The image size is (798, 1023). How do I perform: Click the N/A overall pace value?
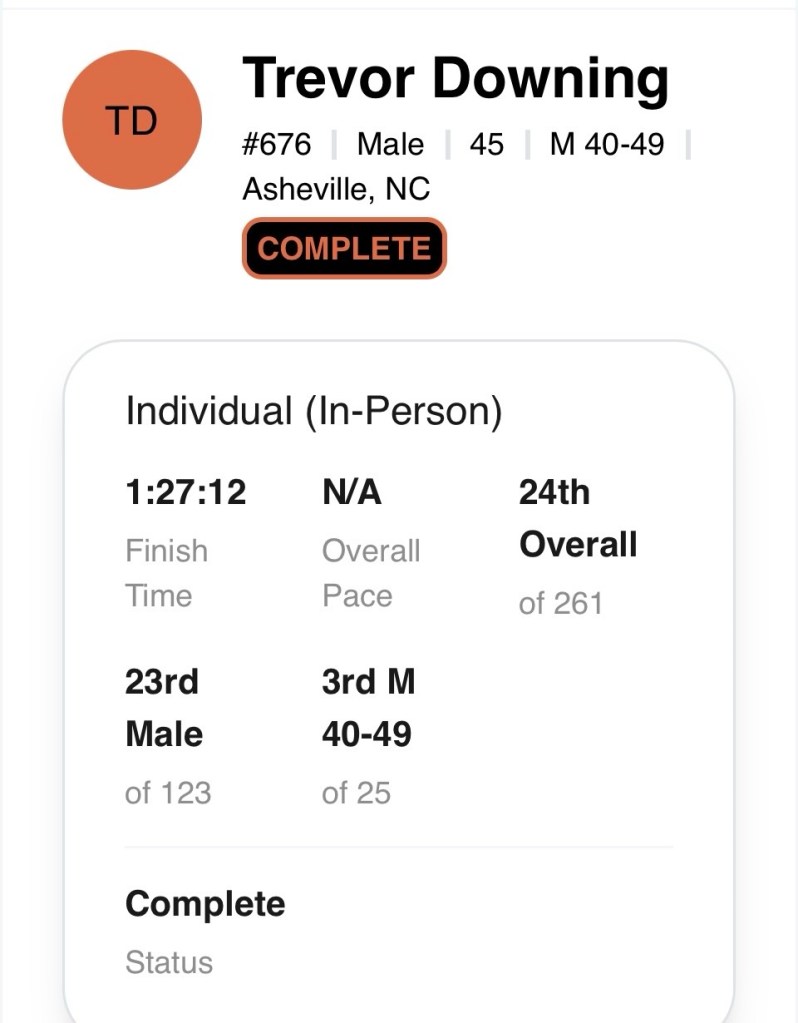pos(352,492)
